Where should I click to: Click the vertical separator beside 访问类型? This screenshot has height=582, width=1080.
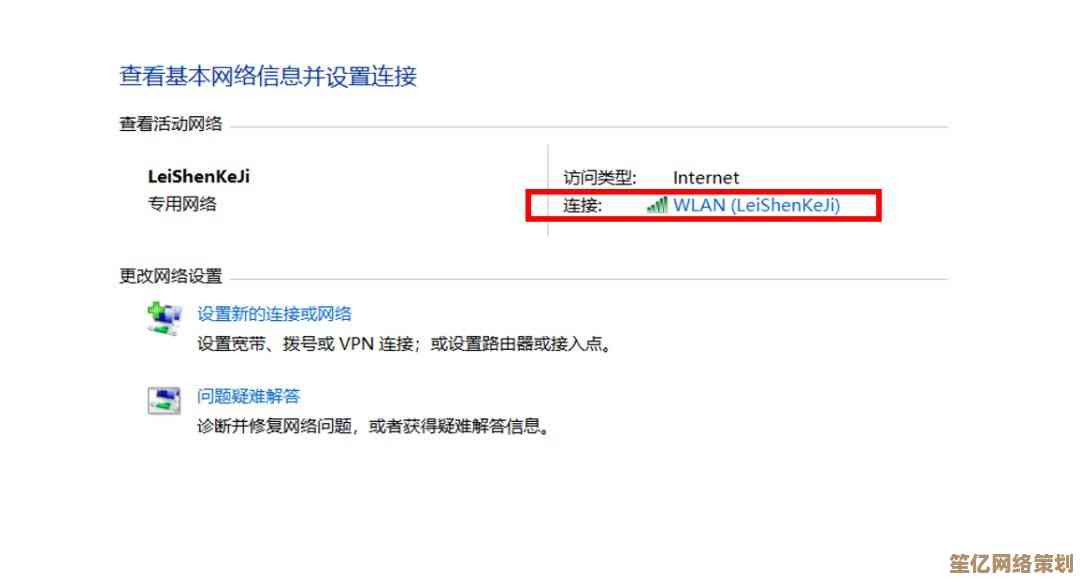[548, 190]
